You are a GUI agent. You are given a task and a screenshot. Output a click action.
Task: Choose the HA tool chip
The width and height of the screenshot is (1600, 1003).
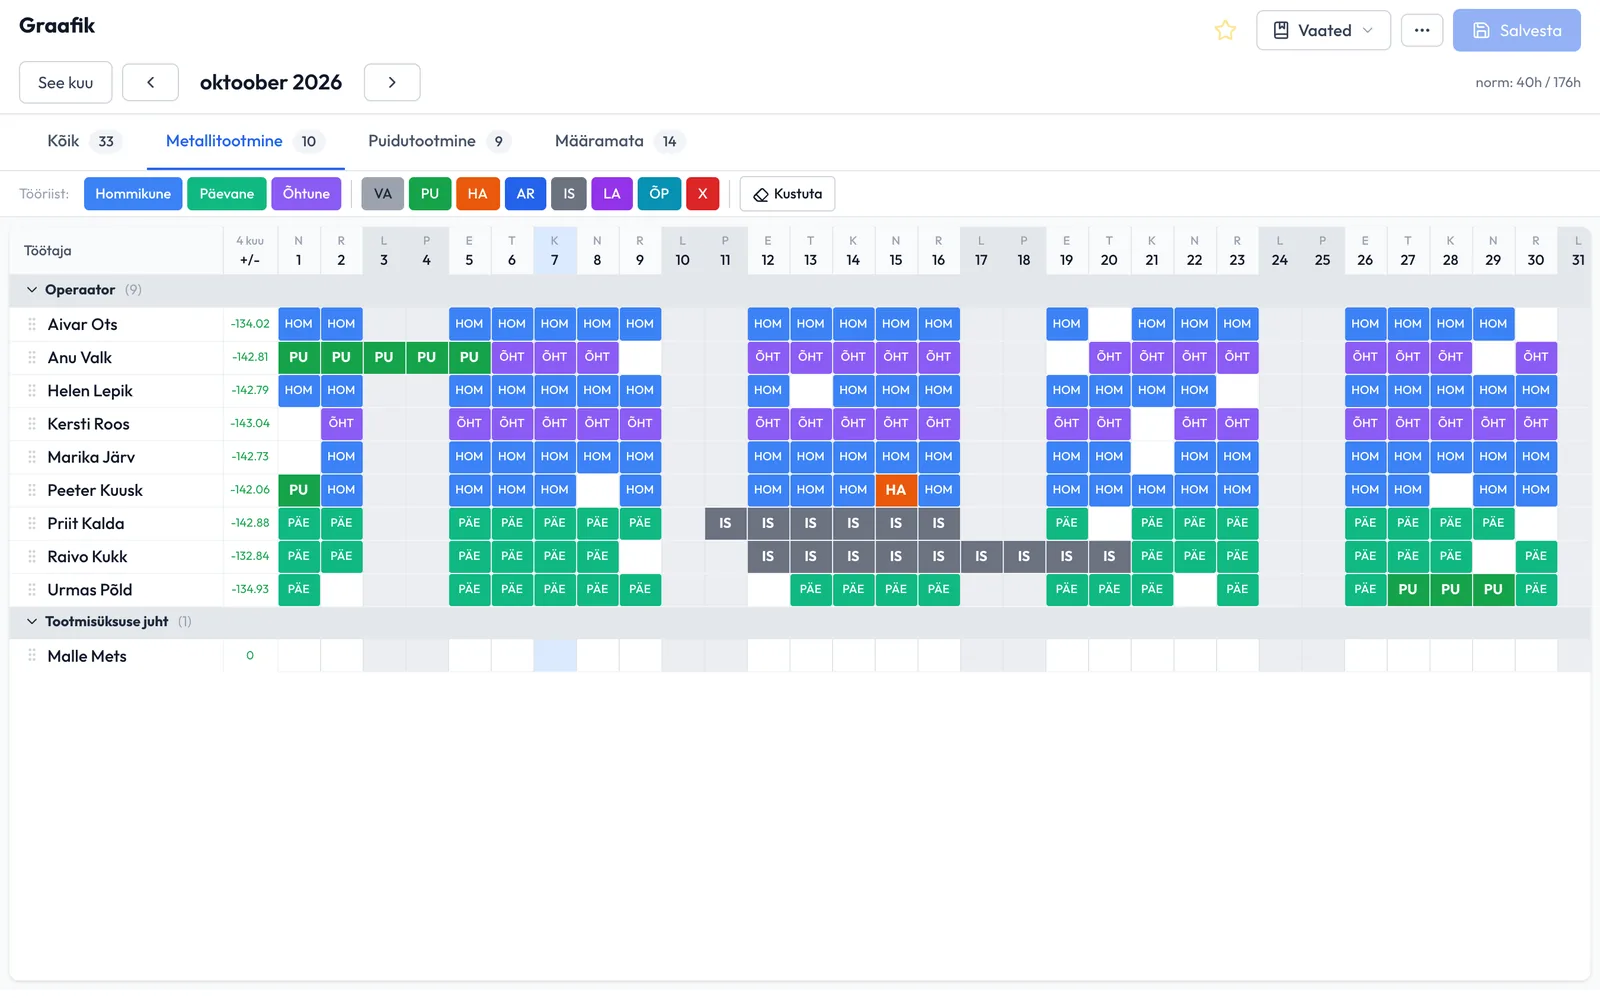[x=478, y=194]
